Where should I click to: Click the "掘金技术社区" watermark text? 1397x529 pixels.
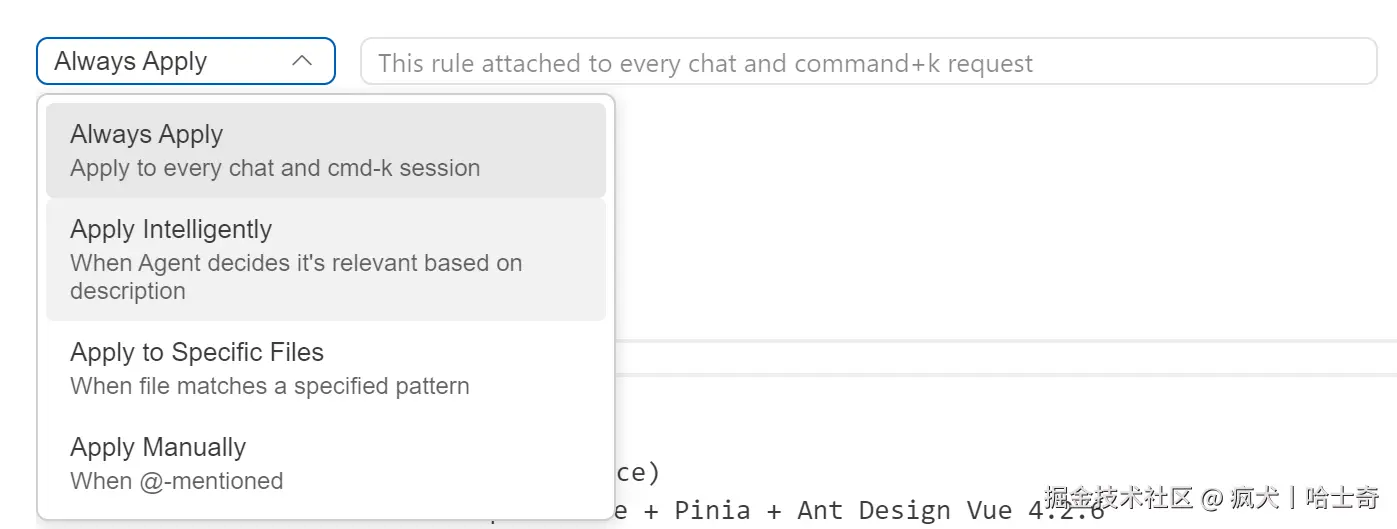[1118, 497]
